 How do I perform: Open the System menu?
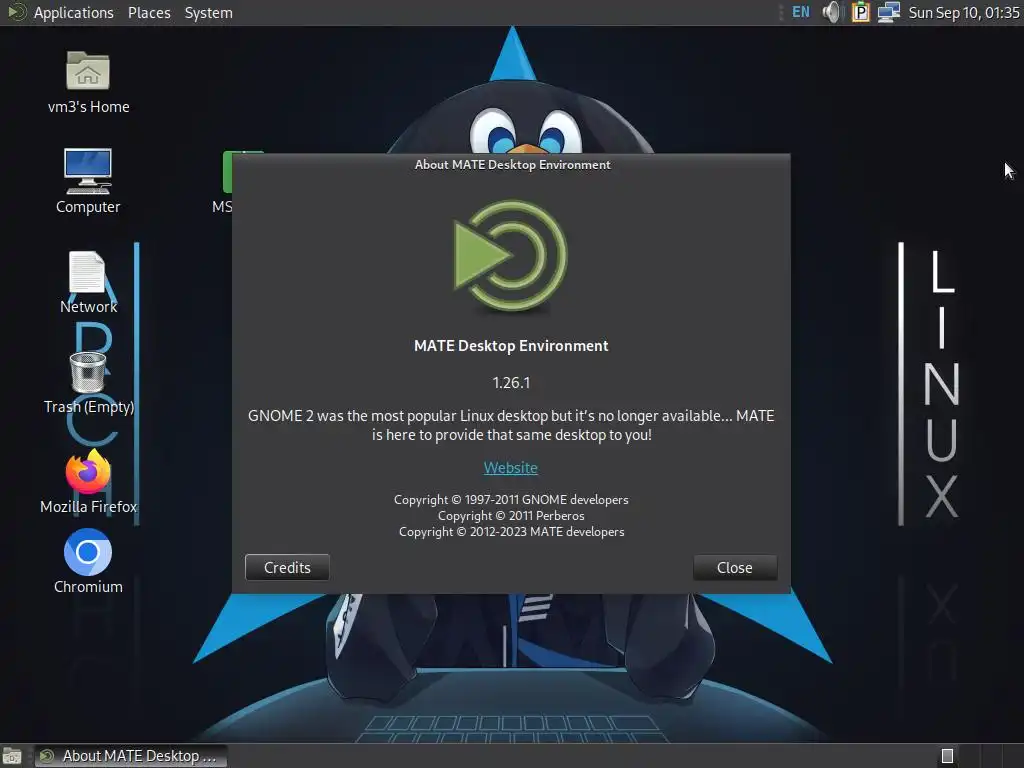click(208, 12)
